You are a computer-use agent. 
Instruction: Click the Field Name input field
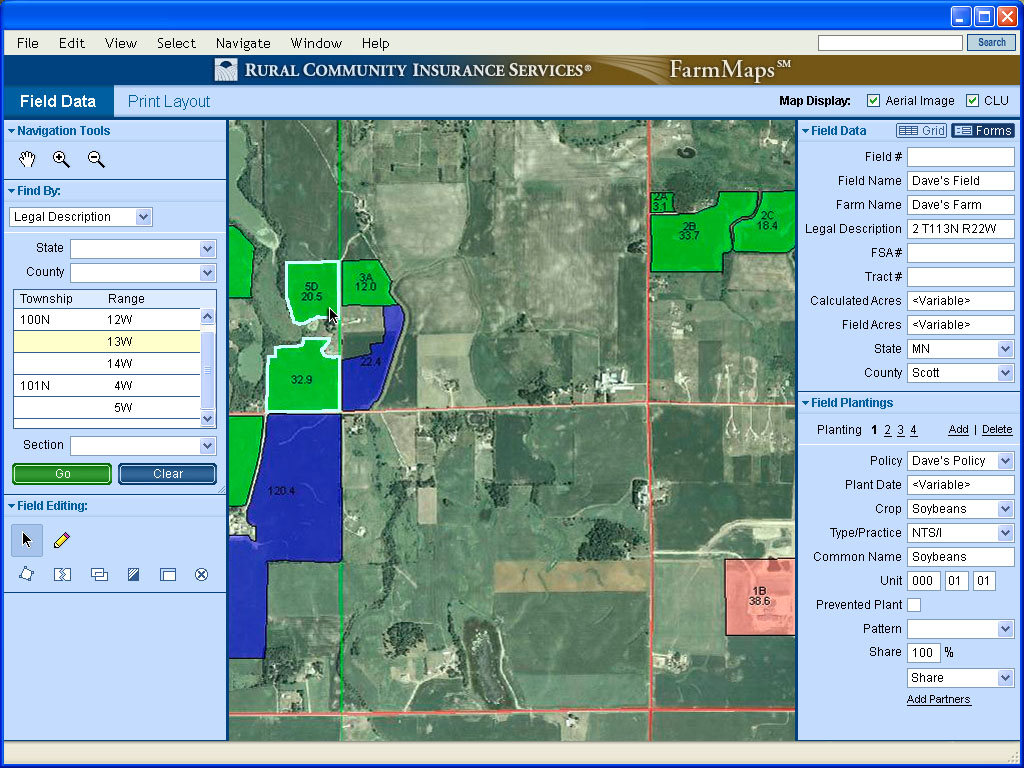coord(961,181)
